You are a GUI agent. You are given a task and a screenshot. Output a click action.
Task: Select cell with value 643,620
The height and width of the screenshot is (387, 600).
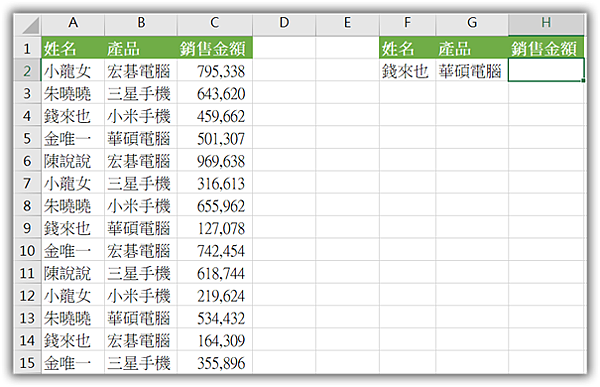215,93
